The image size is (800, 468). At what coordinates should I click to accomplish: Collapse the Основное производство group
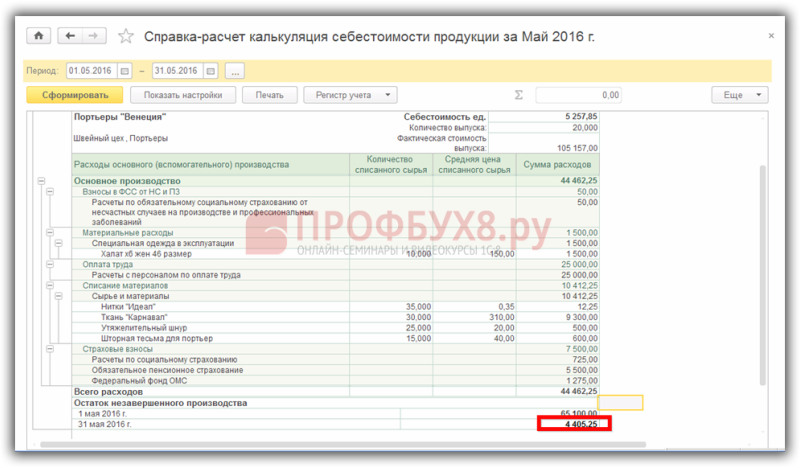41,181
